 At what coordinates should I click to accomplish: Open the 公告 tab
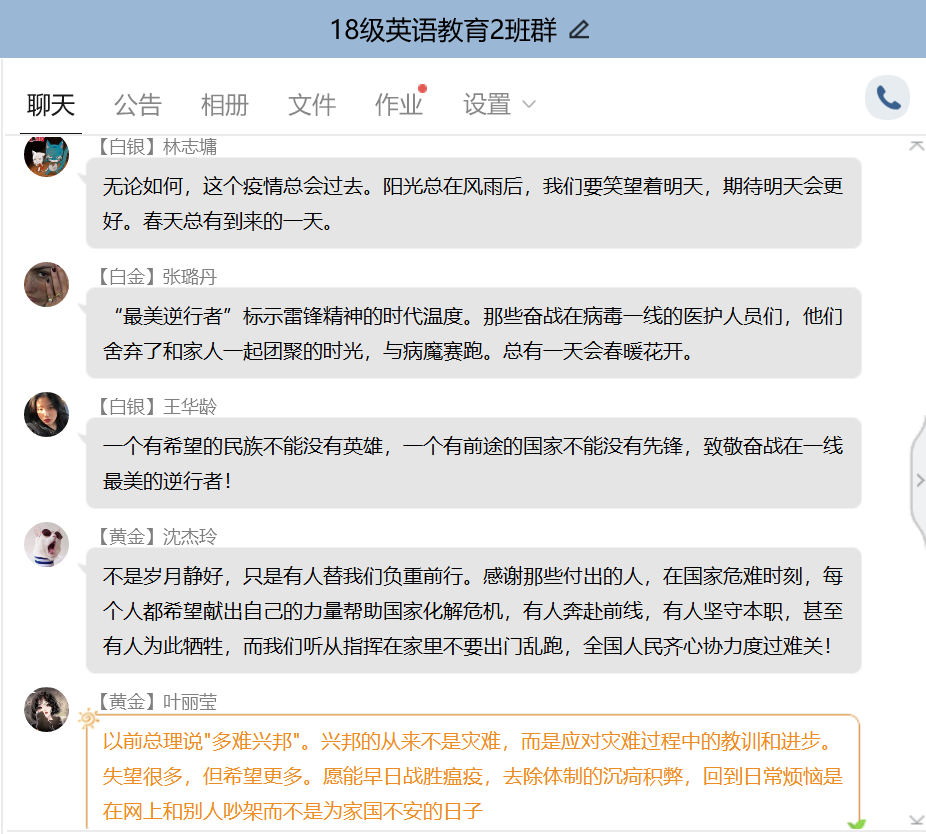coord(138,105)
